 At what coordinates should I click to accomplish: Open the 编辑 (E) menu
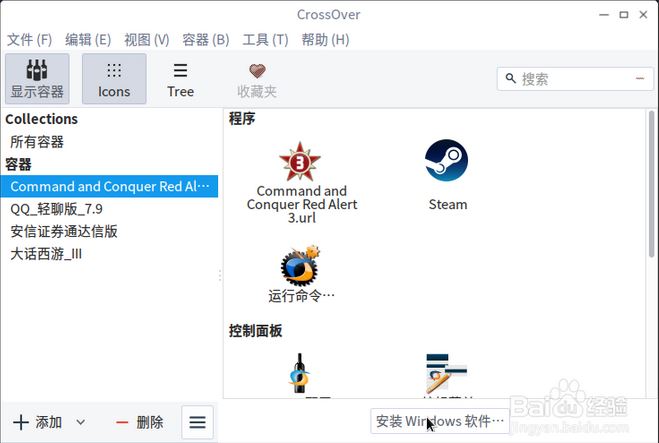point(88,40)
